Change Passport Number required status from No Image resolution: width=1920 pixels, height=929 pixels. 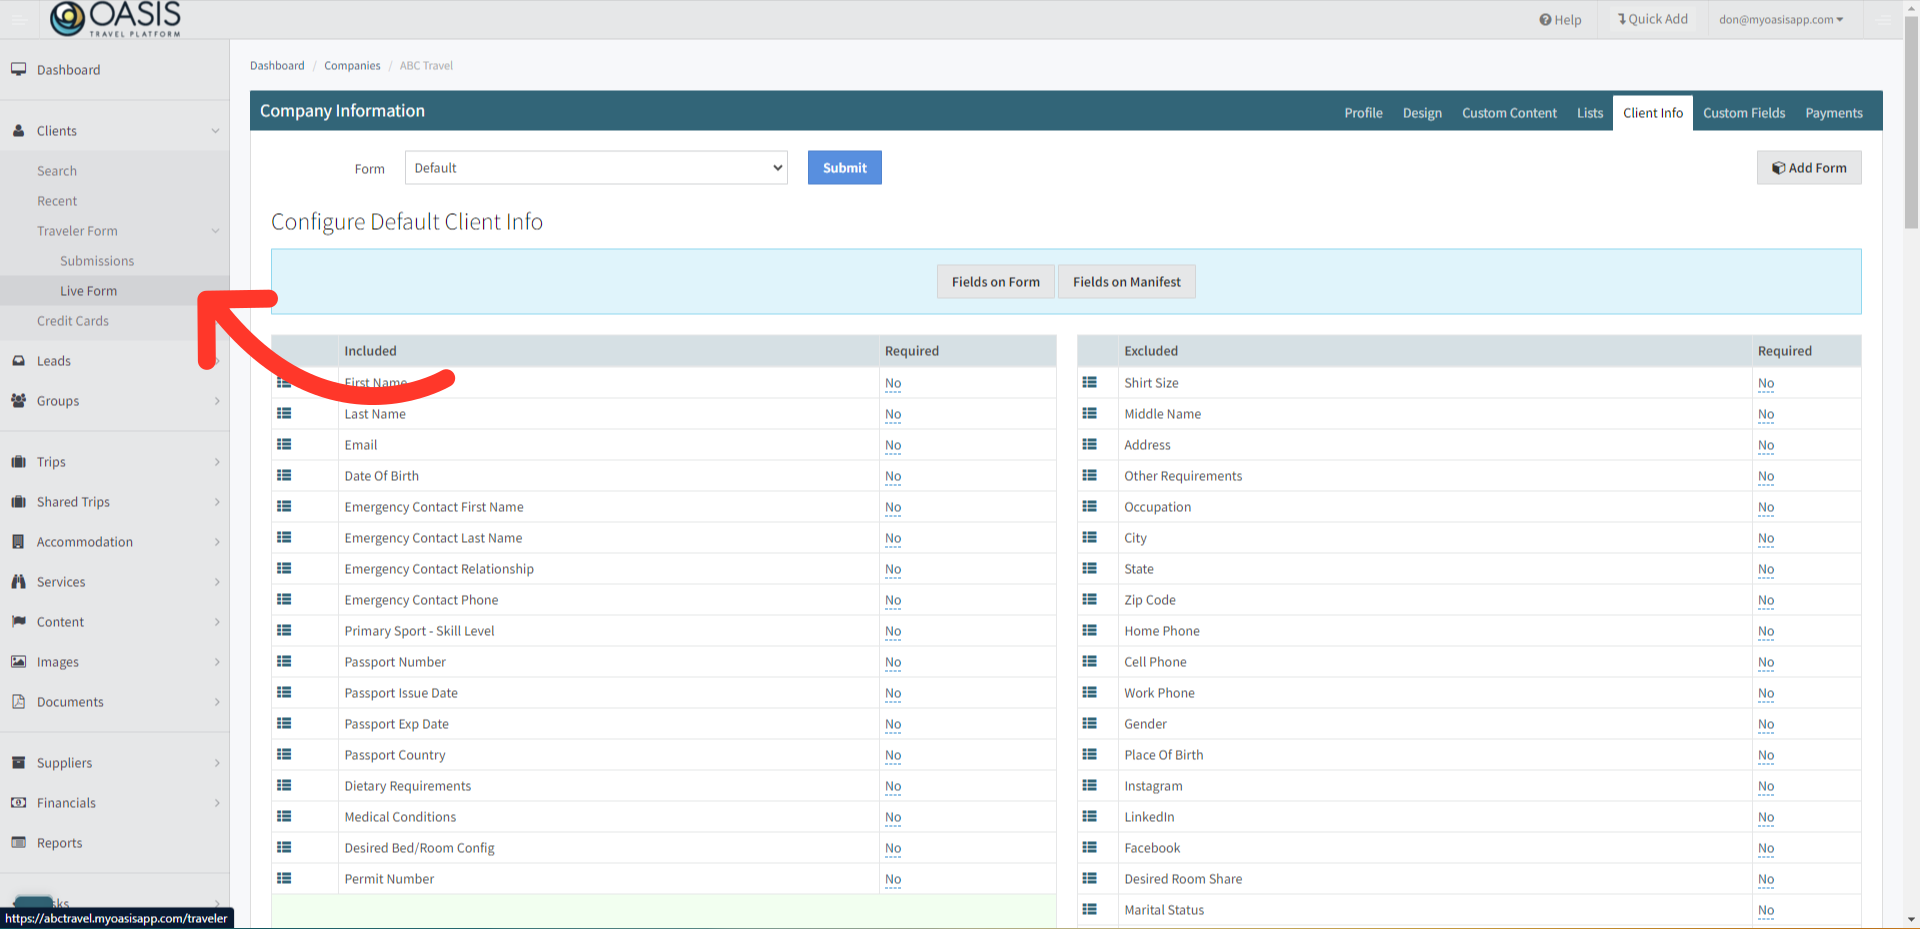[892, 662]
